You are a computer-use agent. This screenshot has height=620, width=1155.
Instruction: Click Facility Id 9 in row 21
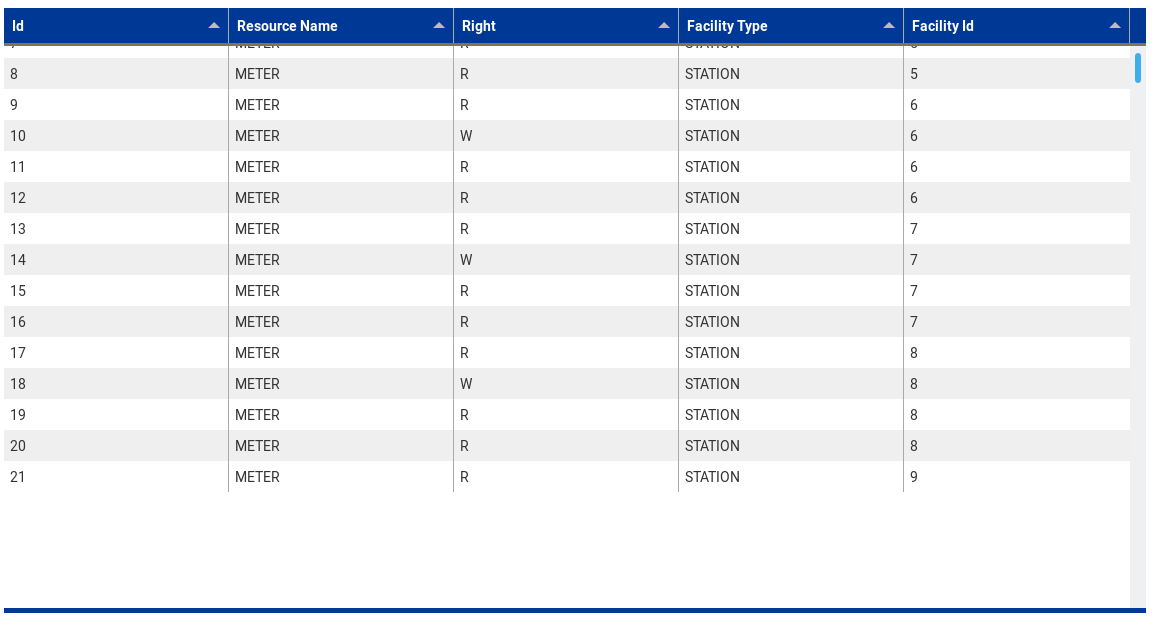[914, 476]
